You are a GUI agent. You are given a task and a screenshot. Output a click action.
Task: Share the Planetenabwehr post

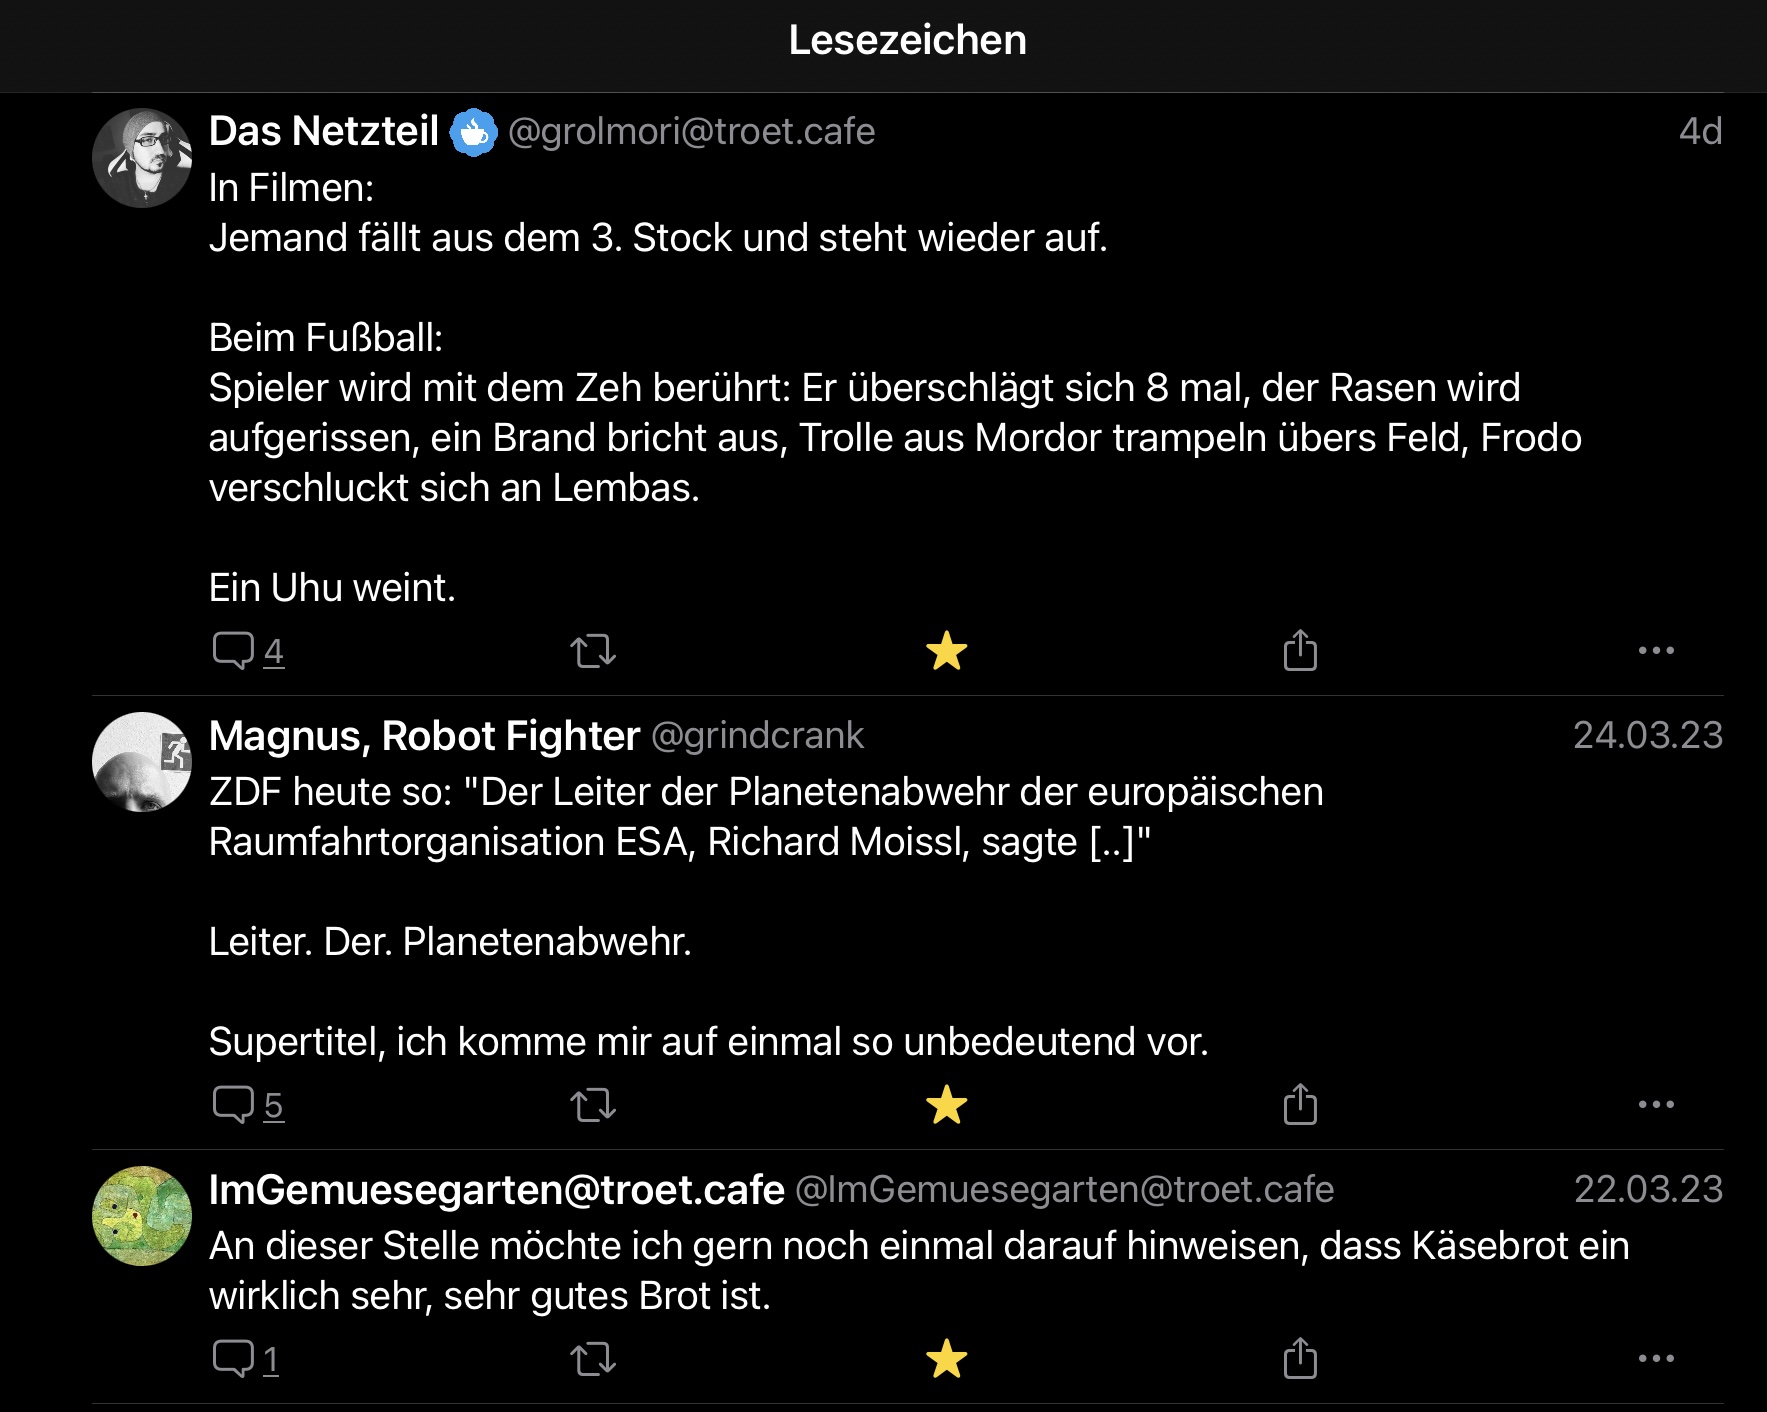tap(1300, 1105)
